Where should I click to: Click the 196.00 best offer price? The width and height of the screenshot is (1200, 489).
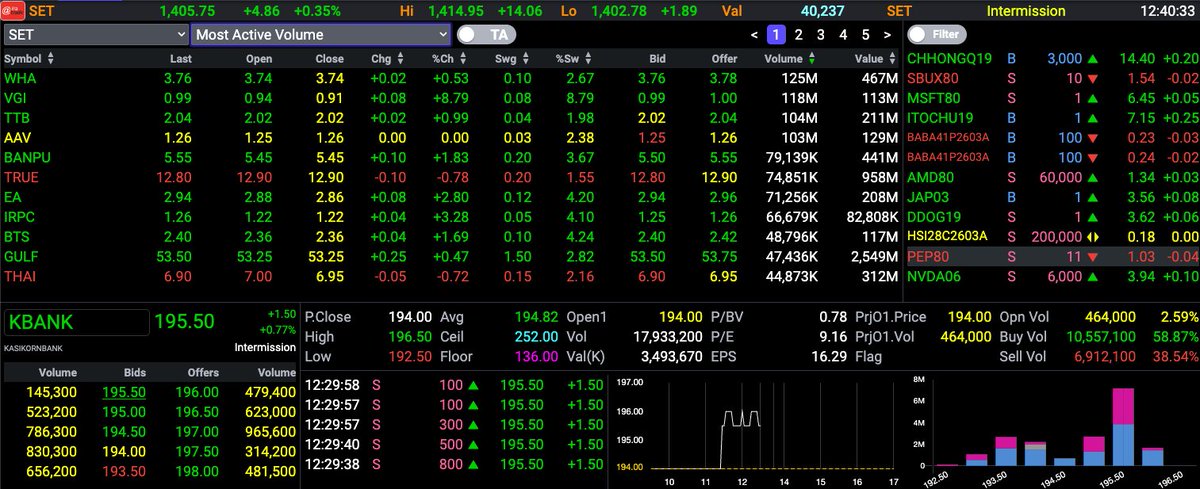tap(197, 393)
